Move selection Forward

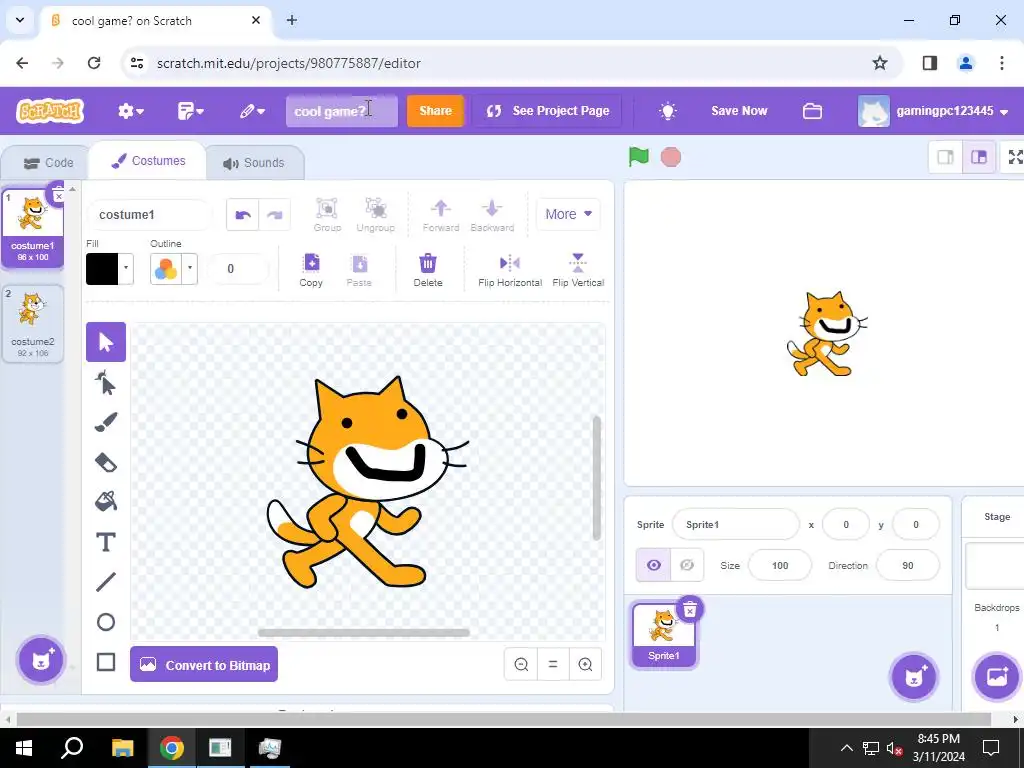coord(441,215)
